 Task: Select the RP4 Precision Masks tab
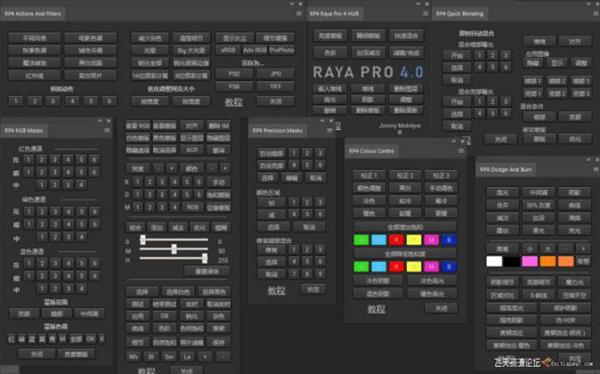click(x=277, y=131)
